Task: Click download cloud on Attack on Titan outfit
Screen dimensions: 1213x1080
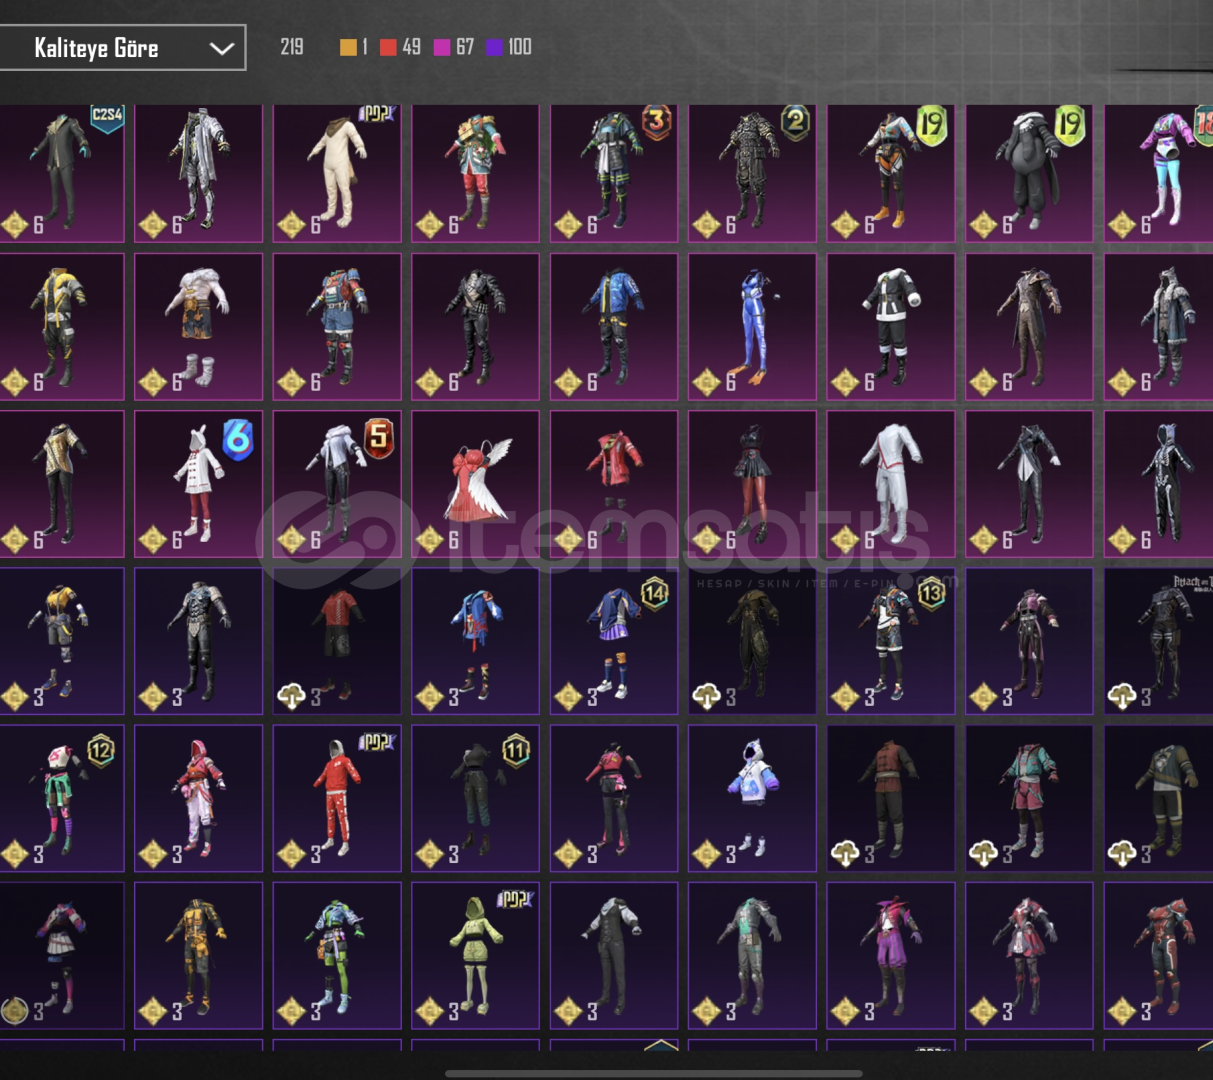Action: coord(1122,696)
